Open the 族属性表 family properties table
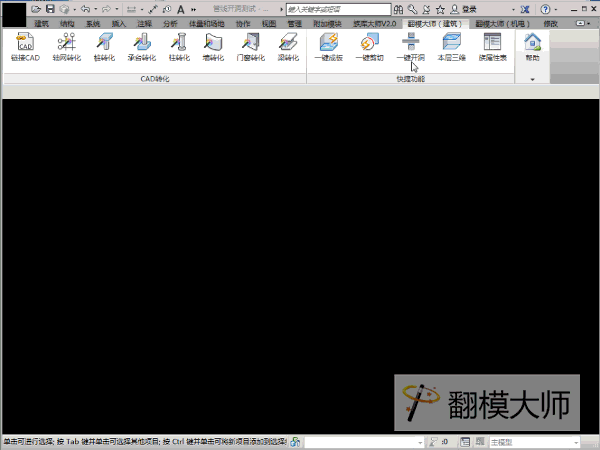The height and width of the screenshot is (450, 600). (x=492, y=46)
